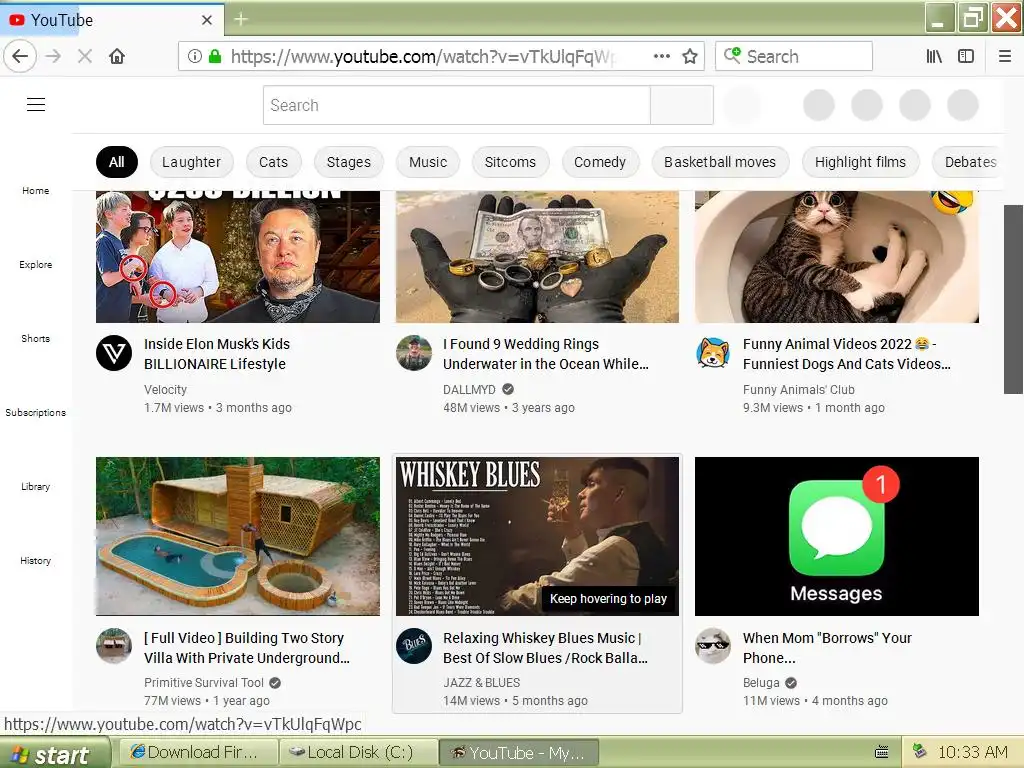Open the Messages icon video thumbnail
This screenshot has height=768, width=1024.
837,536
